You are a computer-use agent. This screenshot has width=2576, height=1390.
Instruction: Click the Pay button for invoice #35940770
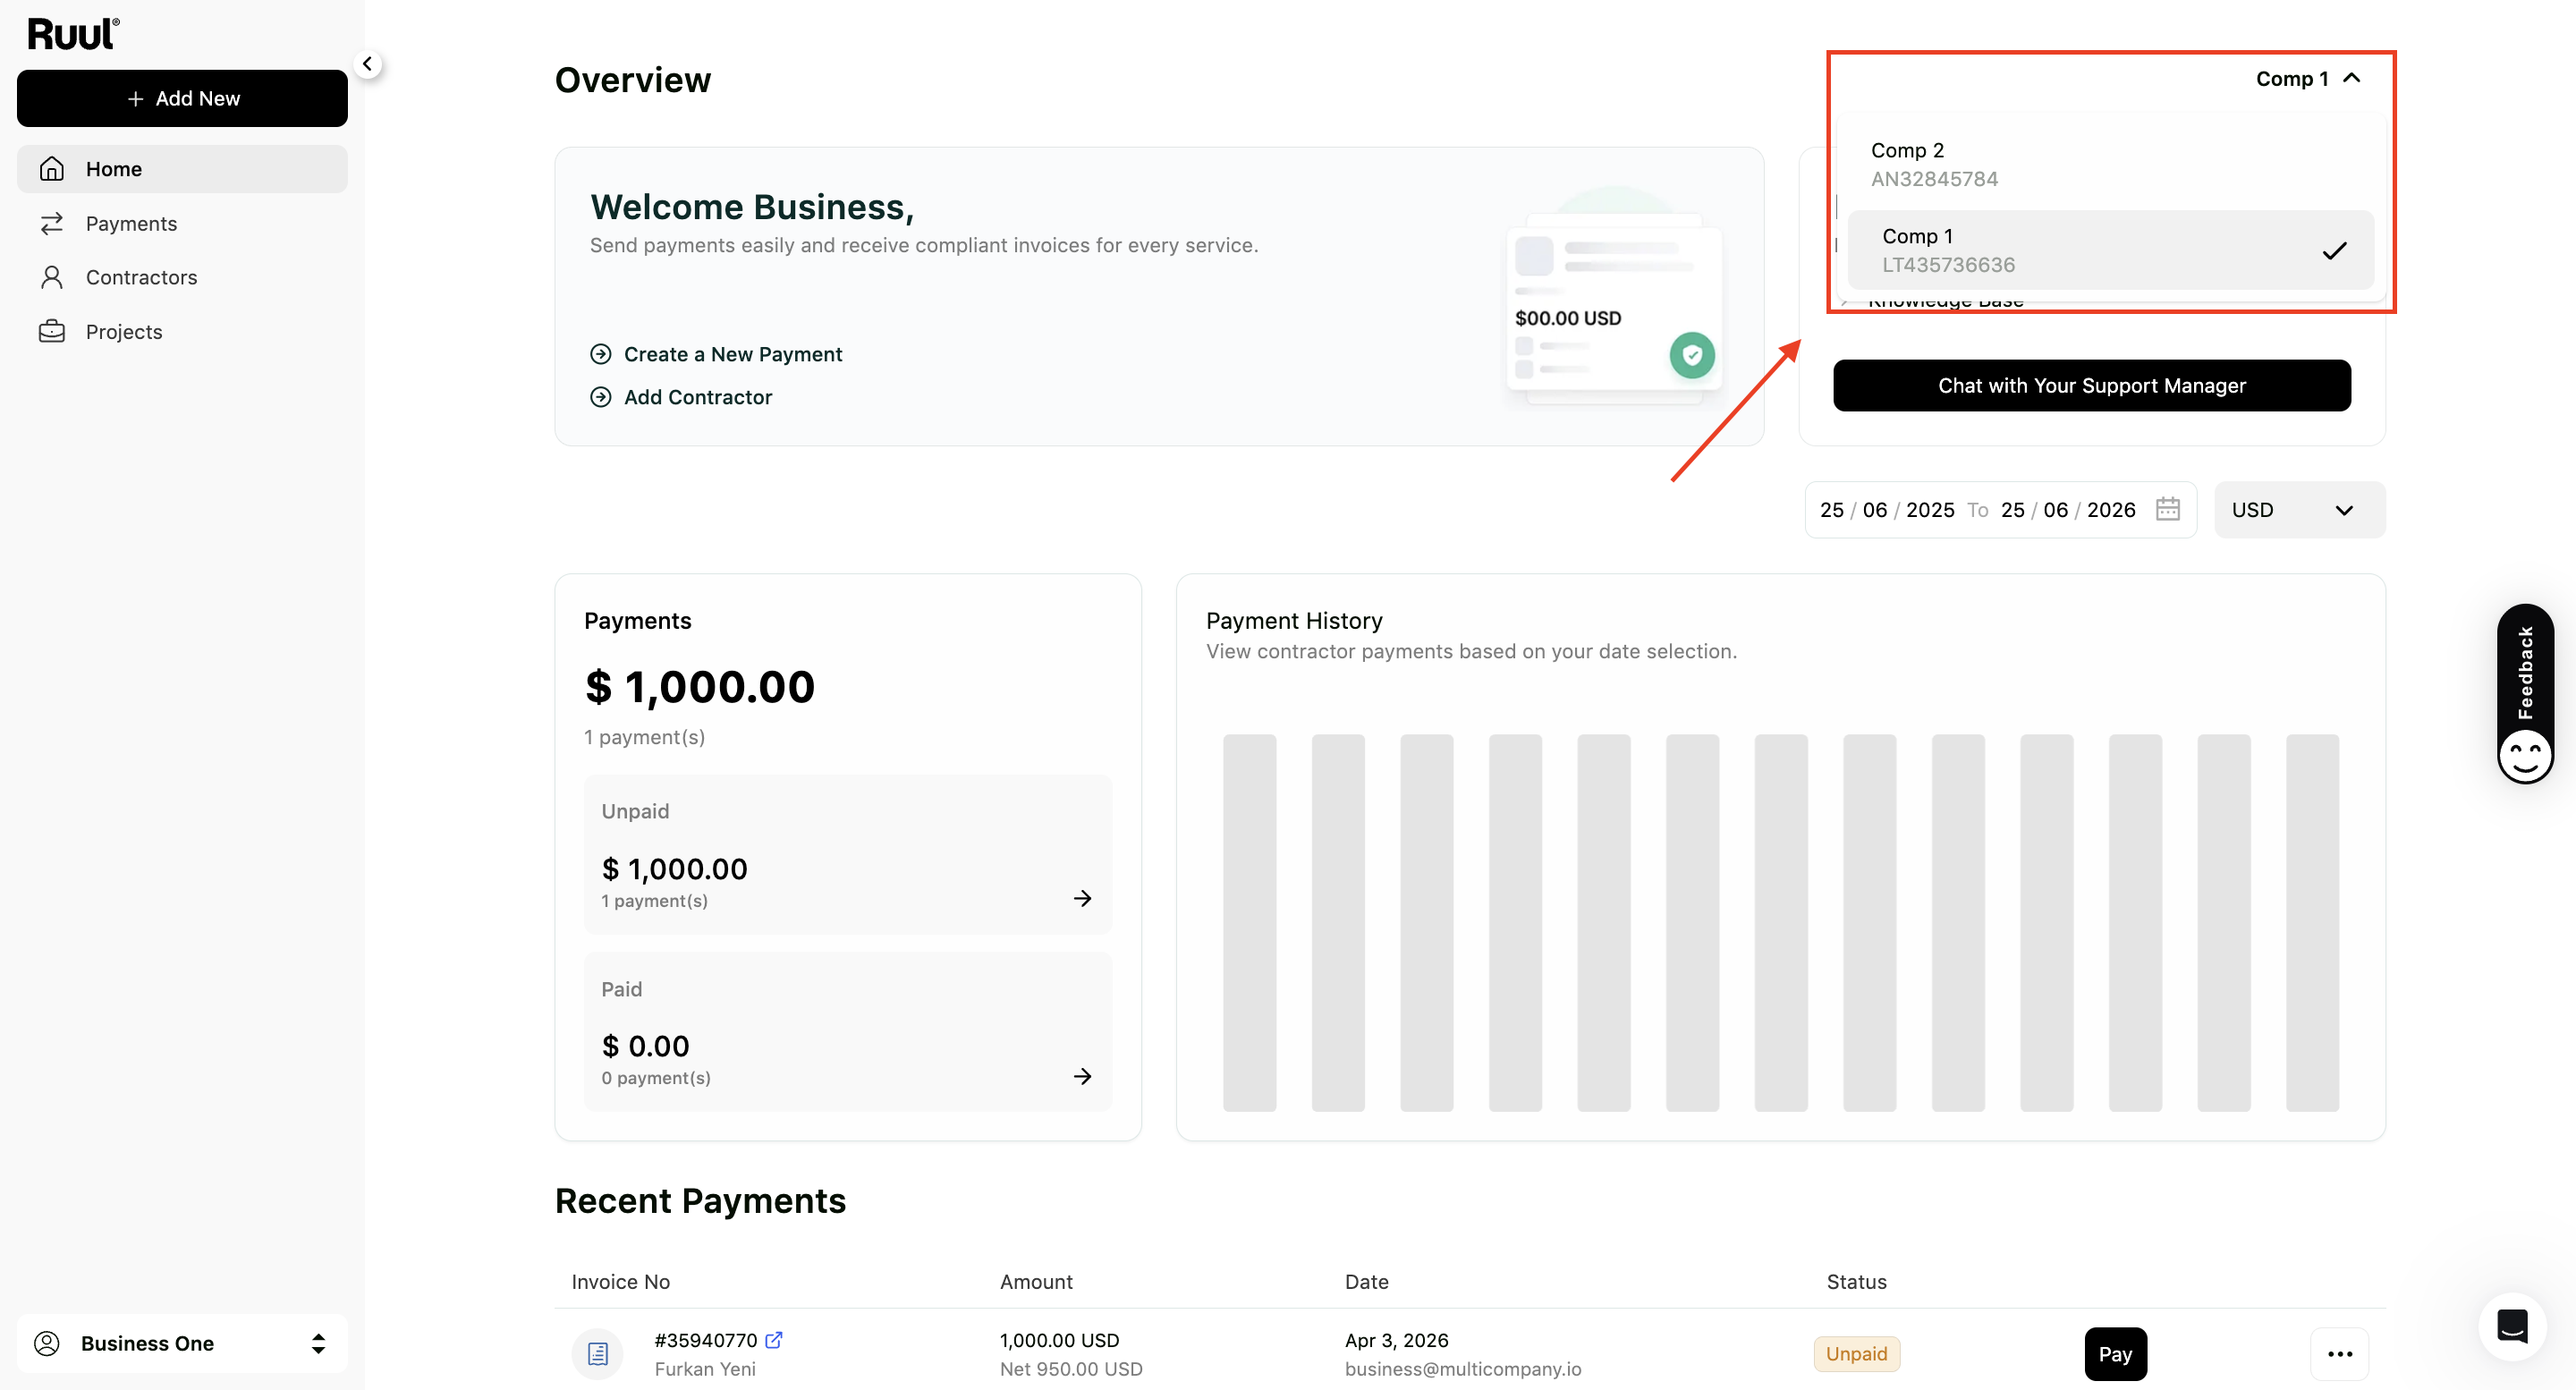pos(2115,1353)
